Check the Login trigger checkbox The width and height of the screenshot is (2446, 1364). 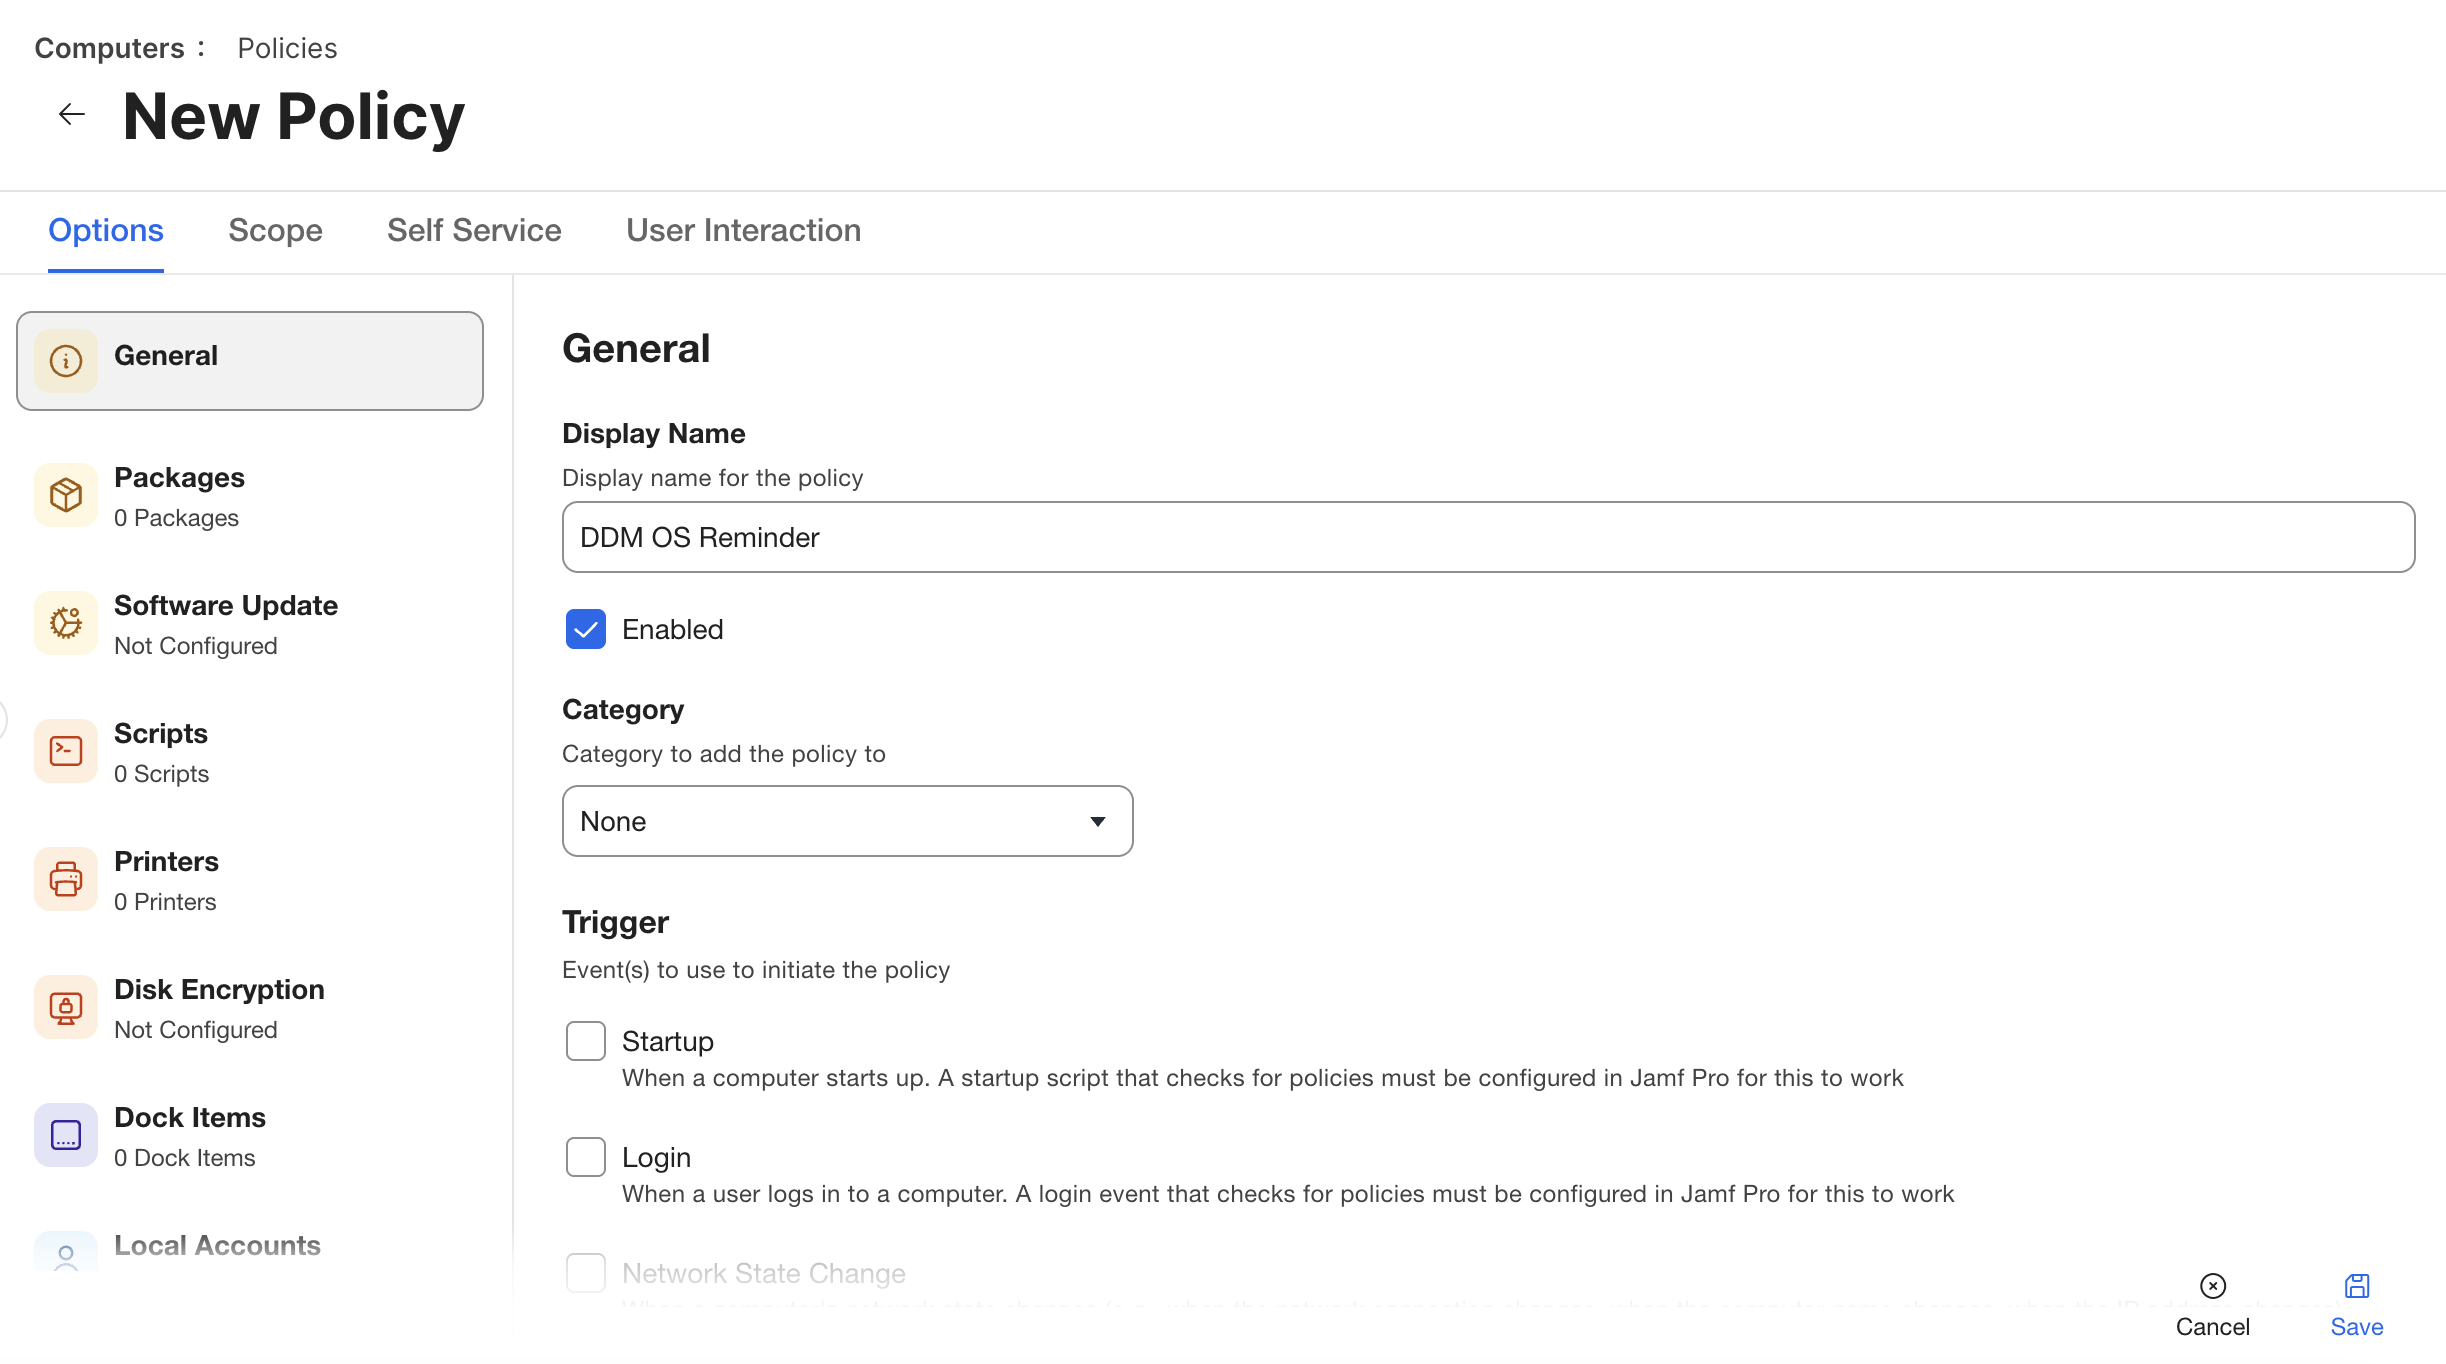coord(586,1157)
